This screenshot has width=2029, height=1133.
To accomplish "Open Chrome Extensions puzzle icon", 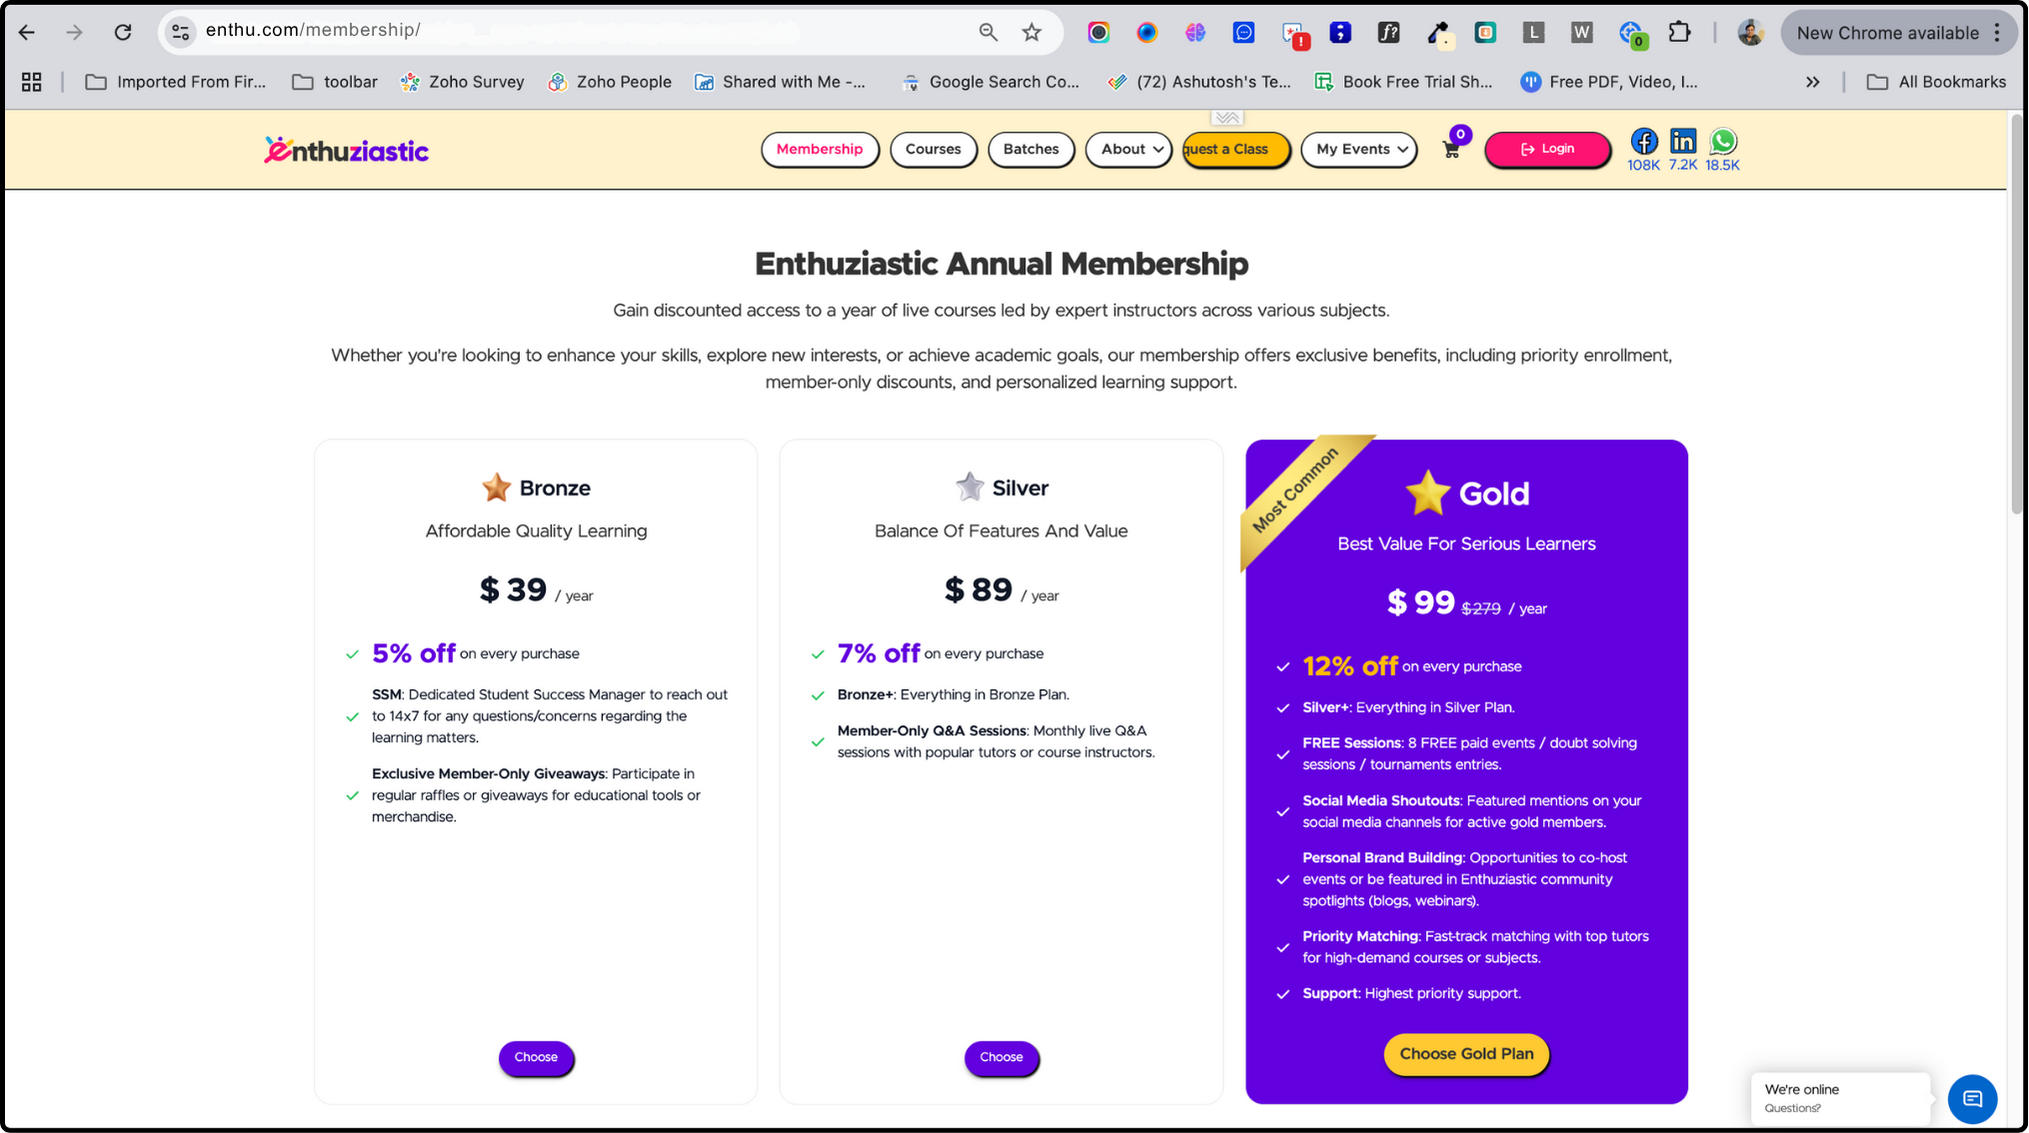I will tap(1679, 32).
